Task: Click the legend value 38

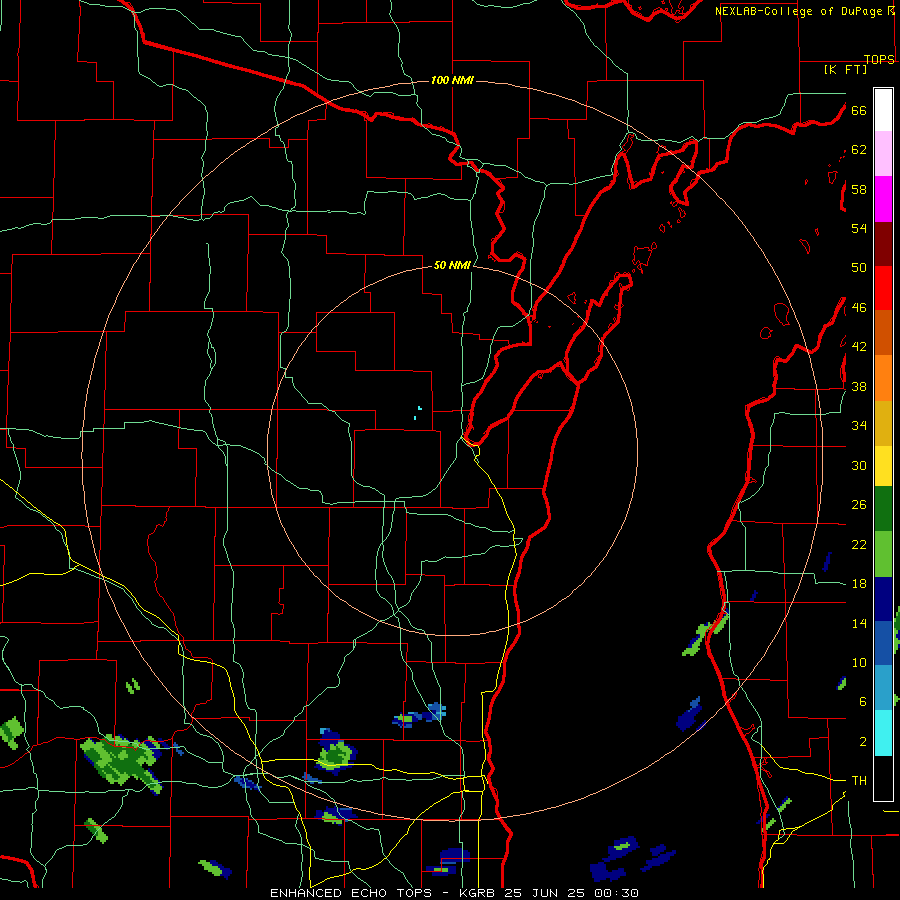Action: tap(859, 386)
